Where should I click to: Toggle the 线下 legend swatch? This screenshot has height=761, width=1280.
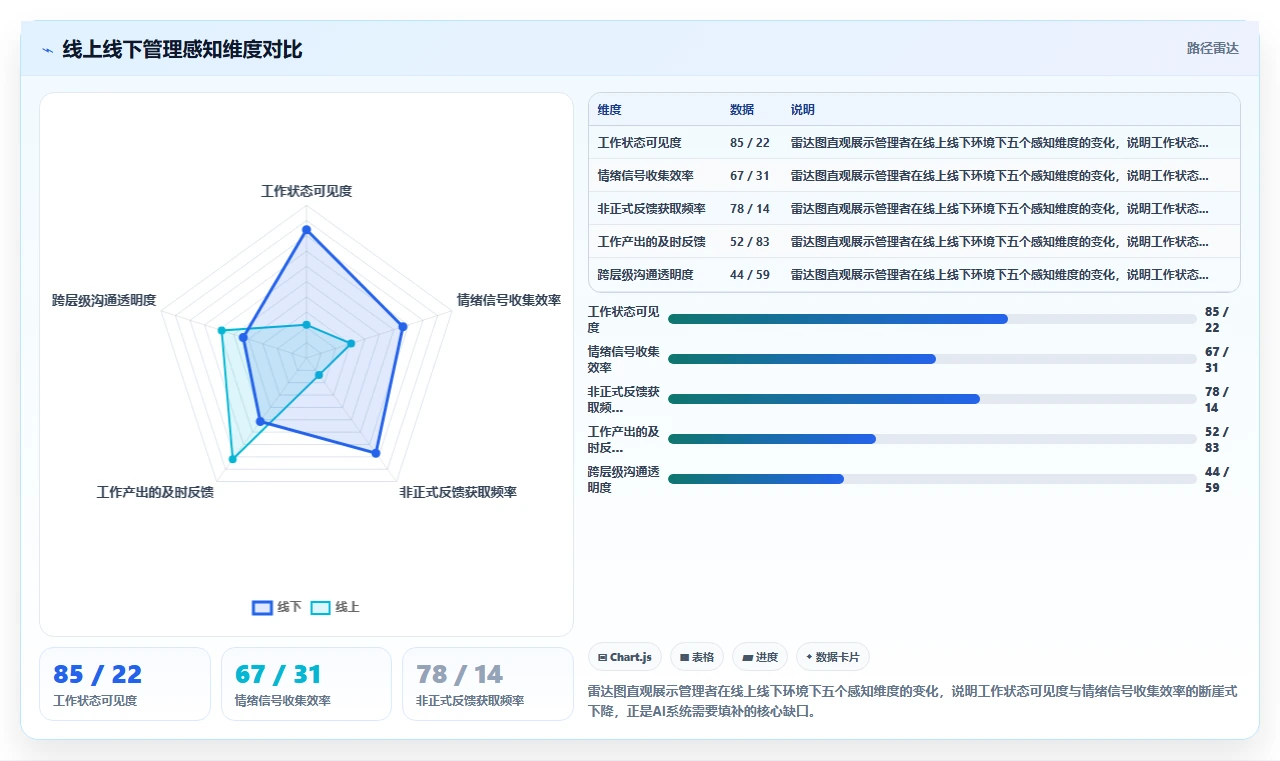263,607
